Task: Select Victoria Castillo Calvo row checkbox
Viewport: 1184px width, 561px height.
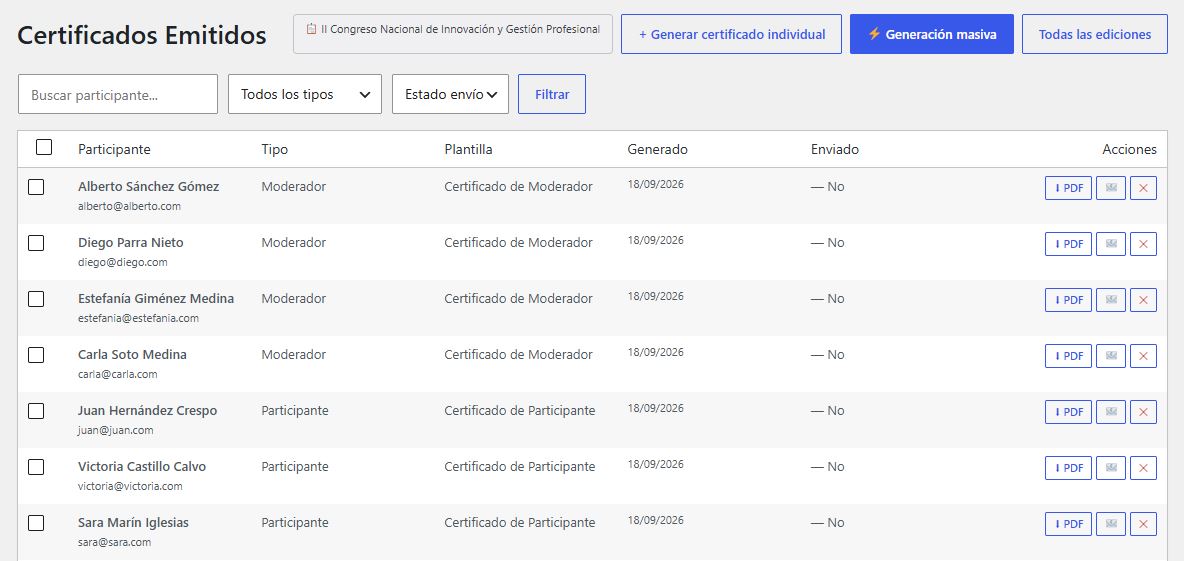Action: (x=36, y=467)
